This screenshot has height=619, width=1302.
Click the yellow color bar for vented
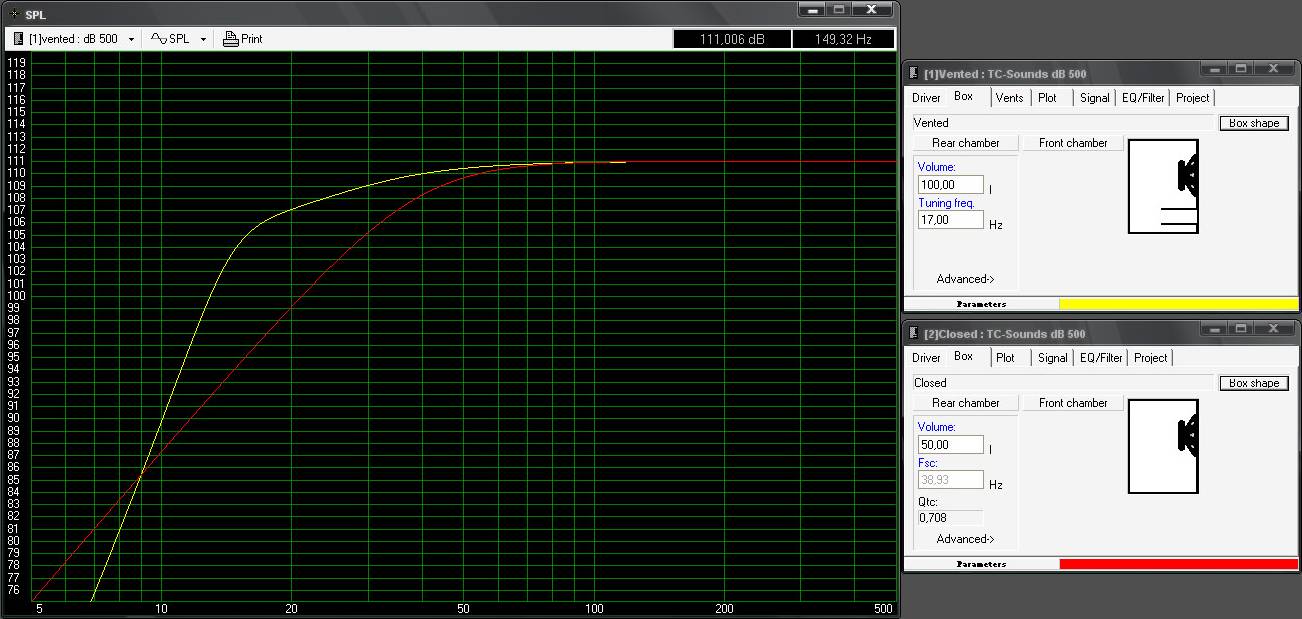(1178, 304)
